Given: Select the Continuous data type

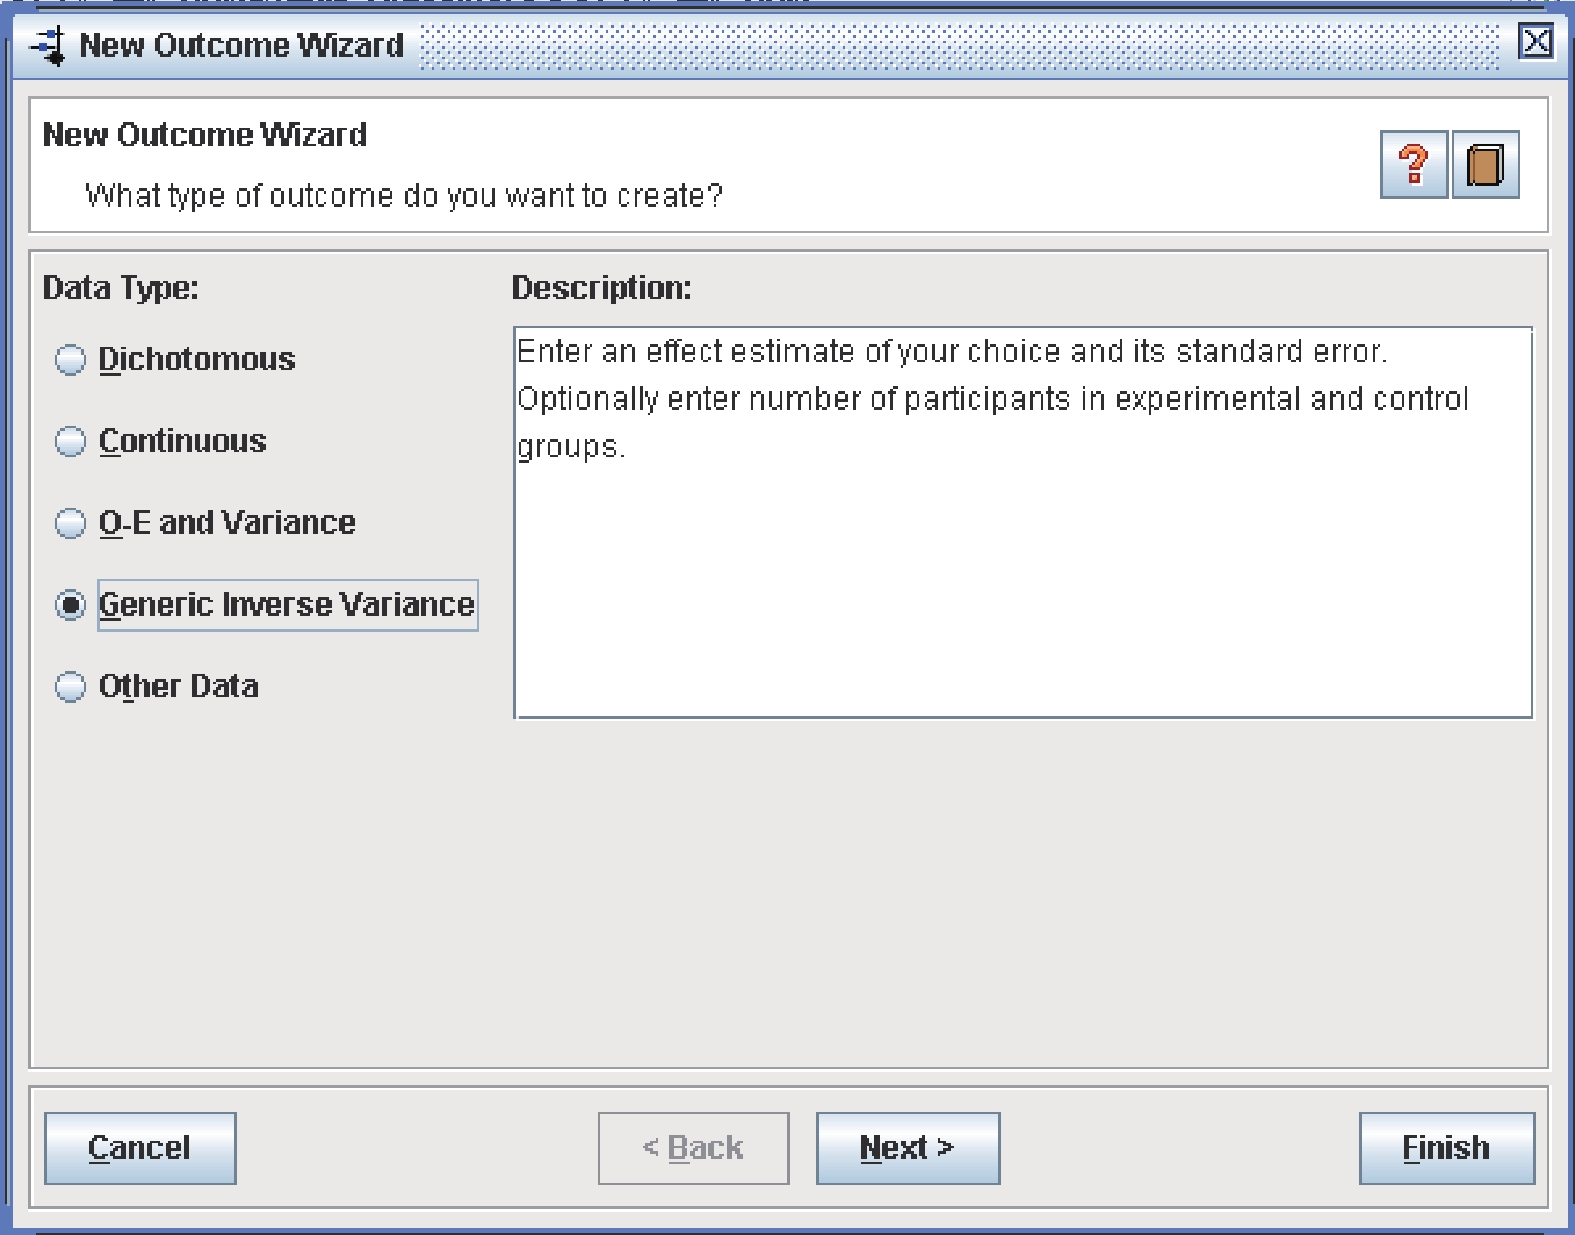Looking at the screenshot, I should pyautogui.click(x=161, y=441).
